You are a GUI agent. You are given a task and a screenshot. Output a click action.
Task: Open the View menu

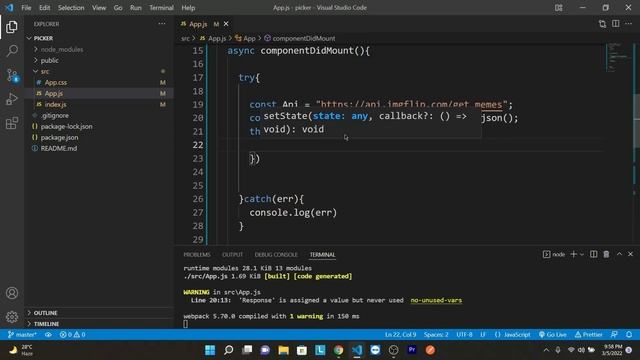coord(99,8)
